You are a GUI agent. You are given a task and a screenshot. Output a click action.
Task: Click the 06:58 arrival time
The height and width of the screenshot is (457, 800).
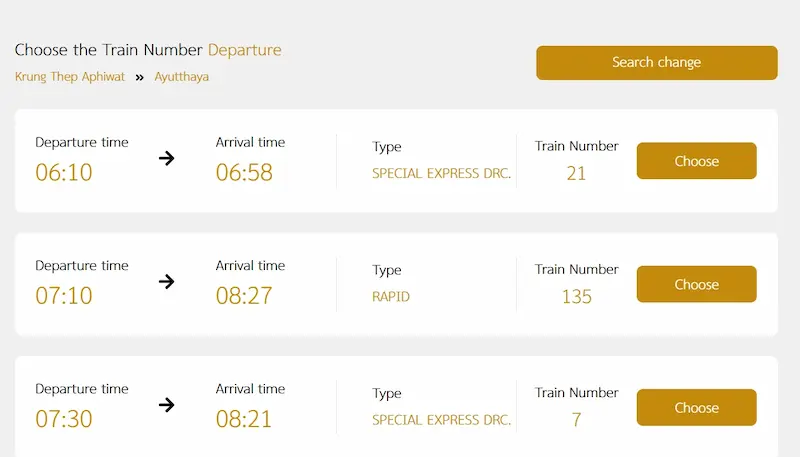pos(244,173)
